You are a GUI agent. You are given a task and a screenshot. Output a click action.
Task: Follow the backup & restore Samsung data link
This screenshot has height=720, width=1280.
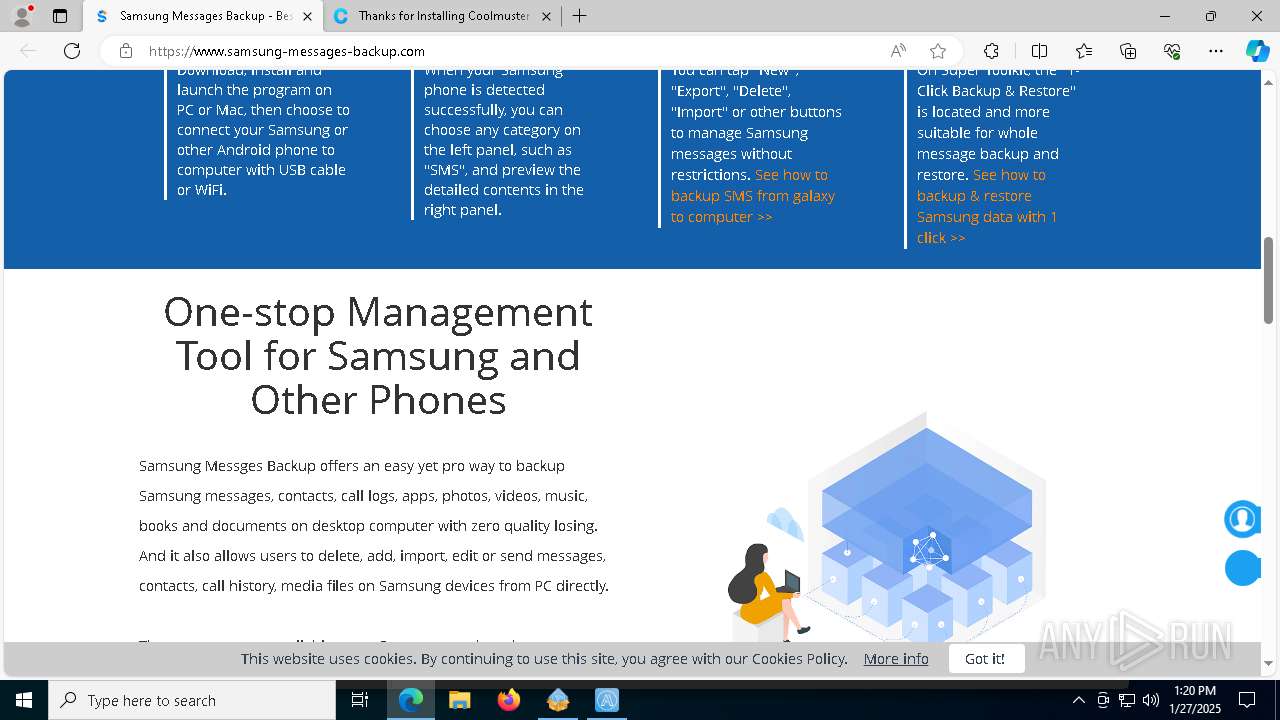coord(987,206)
